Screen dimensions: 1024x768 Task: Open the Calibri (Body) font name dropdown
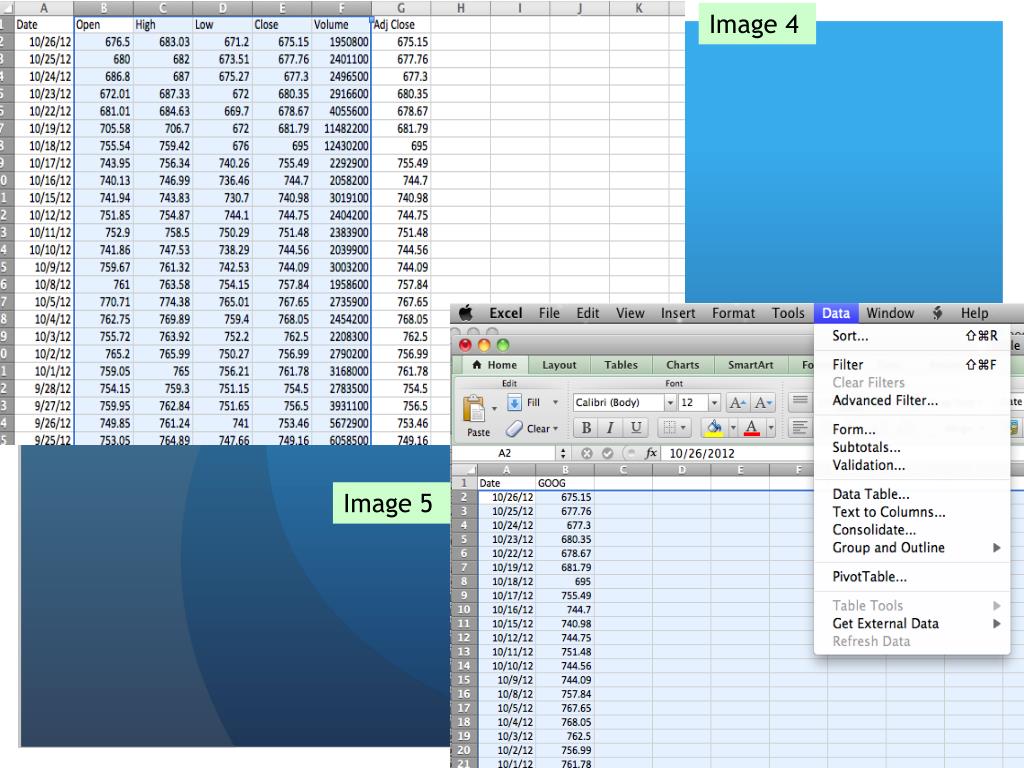click(670, 402)
